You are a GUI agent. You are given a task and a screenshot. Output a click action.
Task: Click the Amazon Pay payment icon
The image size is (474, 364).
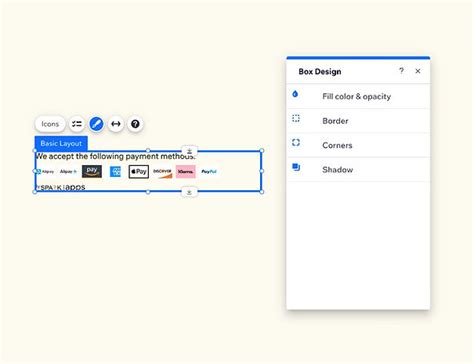(x=92, y=171)
